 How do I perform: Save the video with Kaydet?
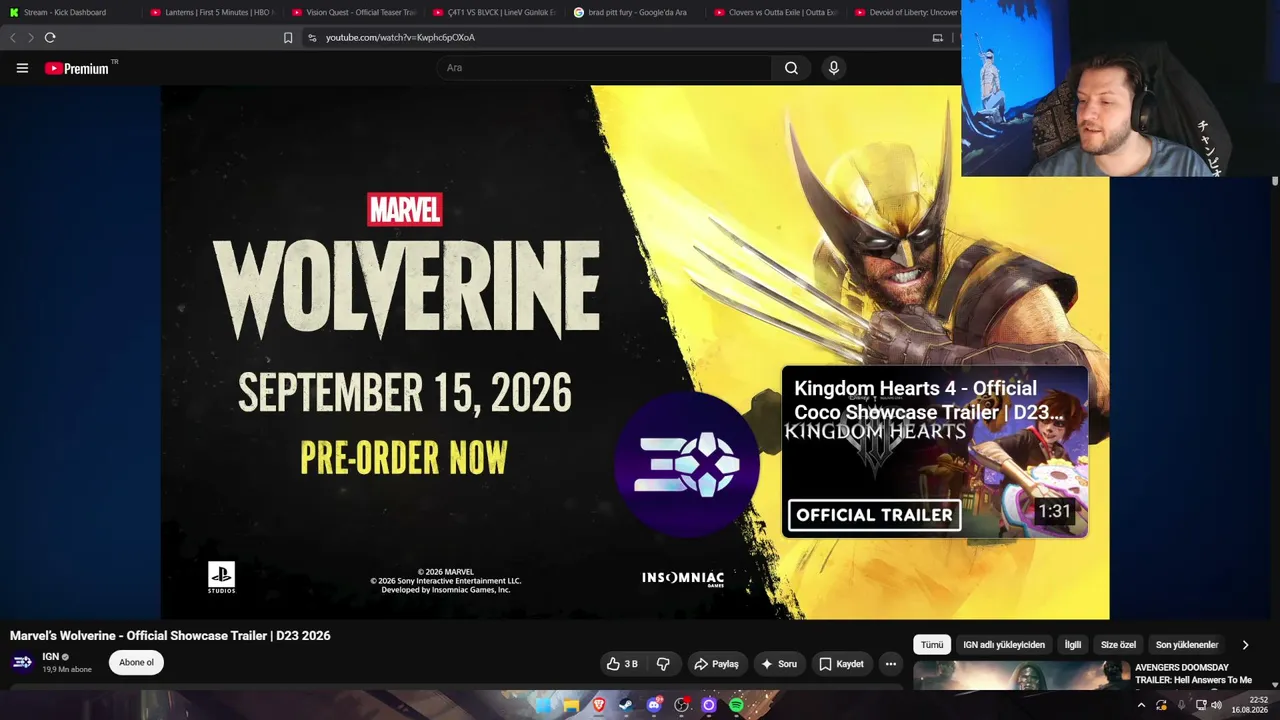pos(841,664)
